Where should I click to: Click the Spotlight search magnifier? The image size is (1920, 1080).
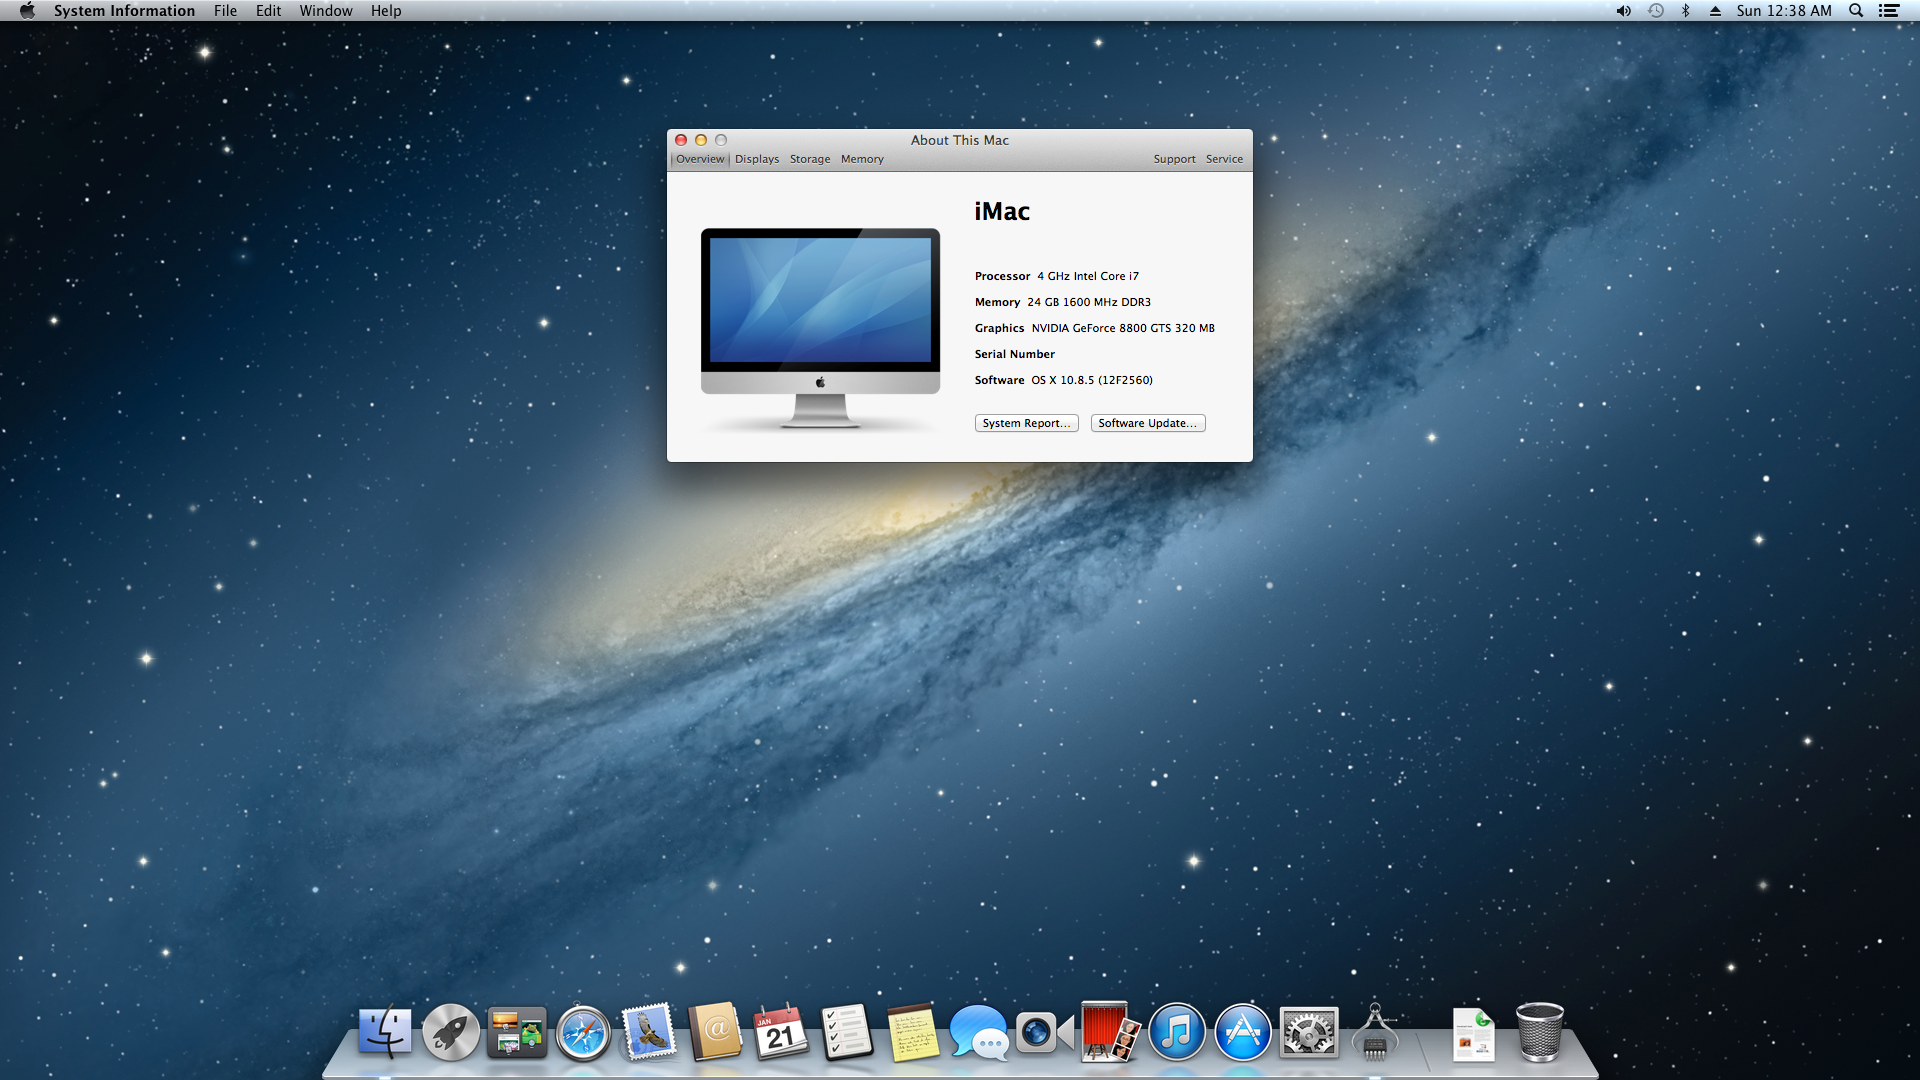pyautogui.click(x=1856, y=11)
